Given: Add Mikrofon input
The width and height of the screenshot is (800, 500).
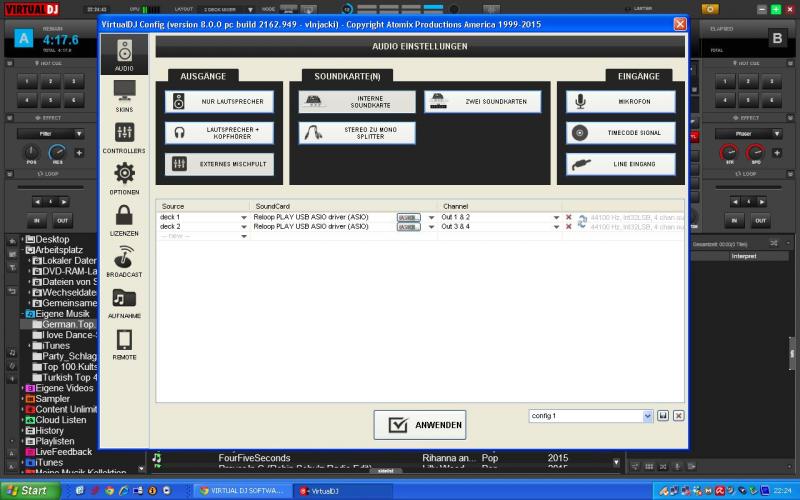Looking at the screenshot, I should pos(621,102).
